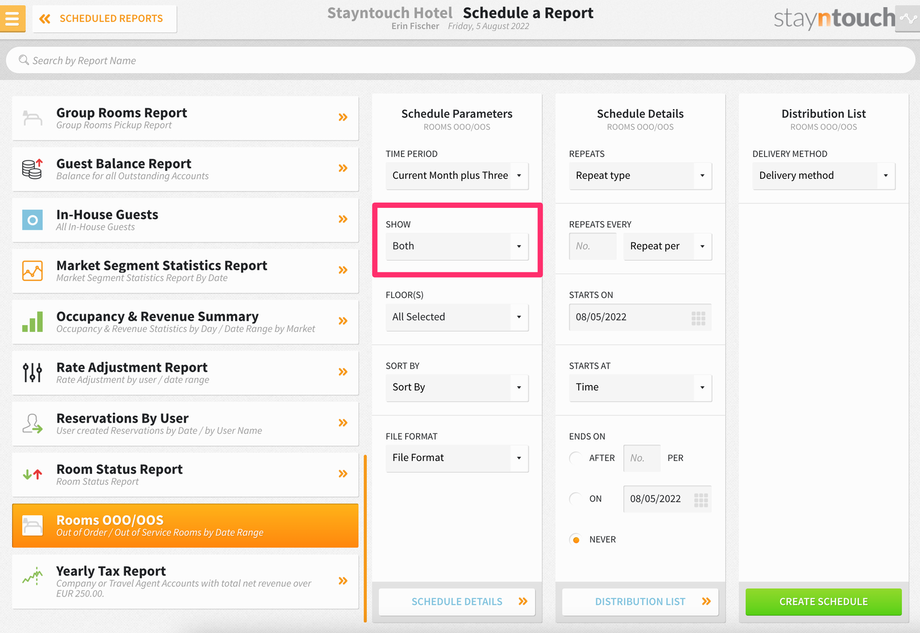Screen dimensions: 920x633
Task: Expand Occupancy & Revenue Summary chevrons
Action: tap(343, 321)
